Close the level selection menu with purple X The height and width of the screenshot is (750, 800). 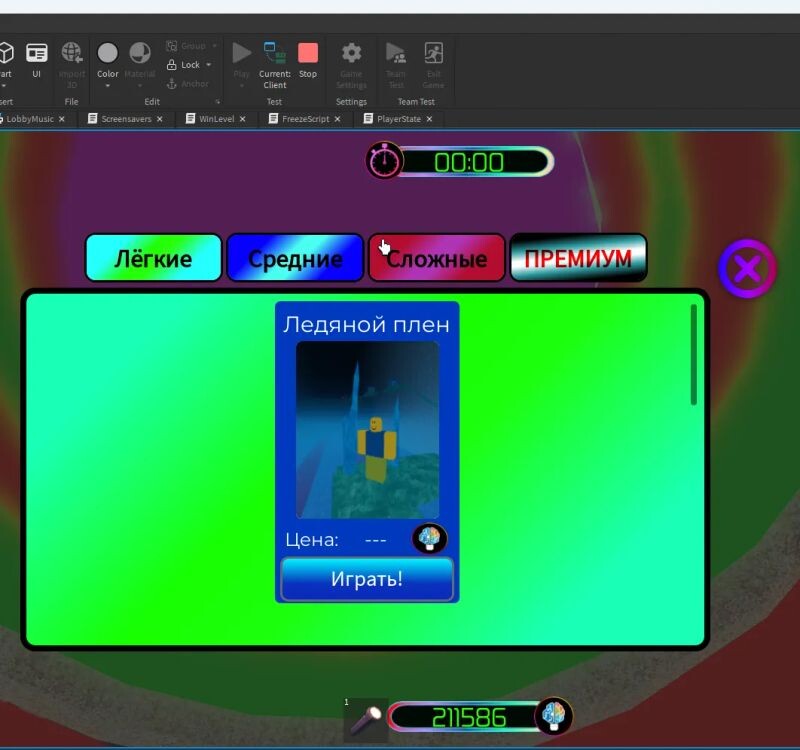tap(747, 269)
